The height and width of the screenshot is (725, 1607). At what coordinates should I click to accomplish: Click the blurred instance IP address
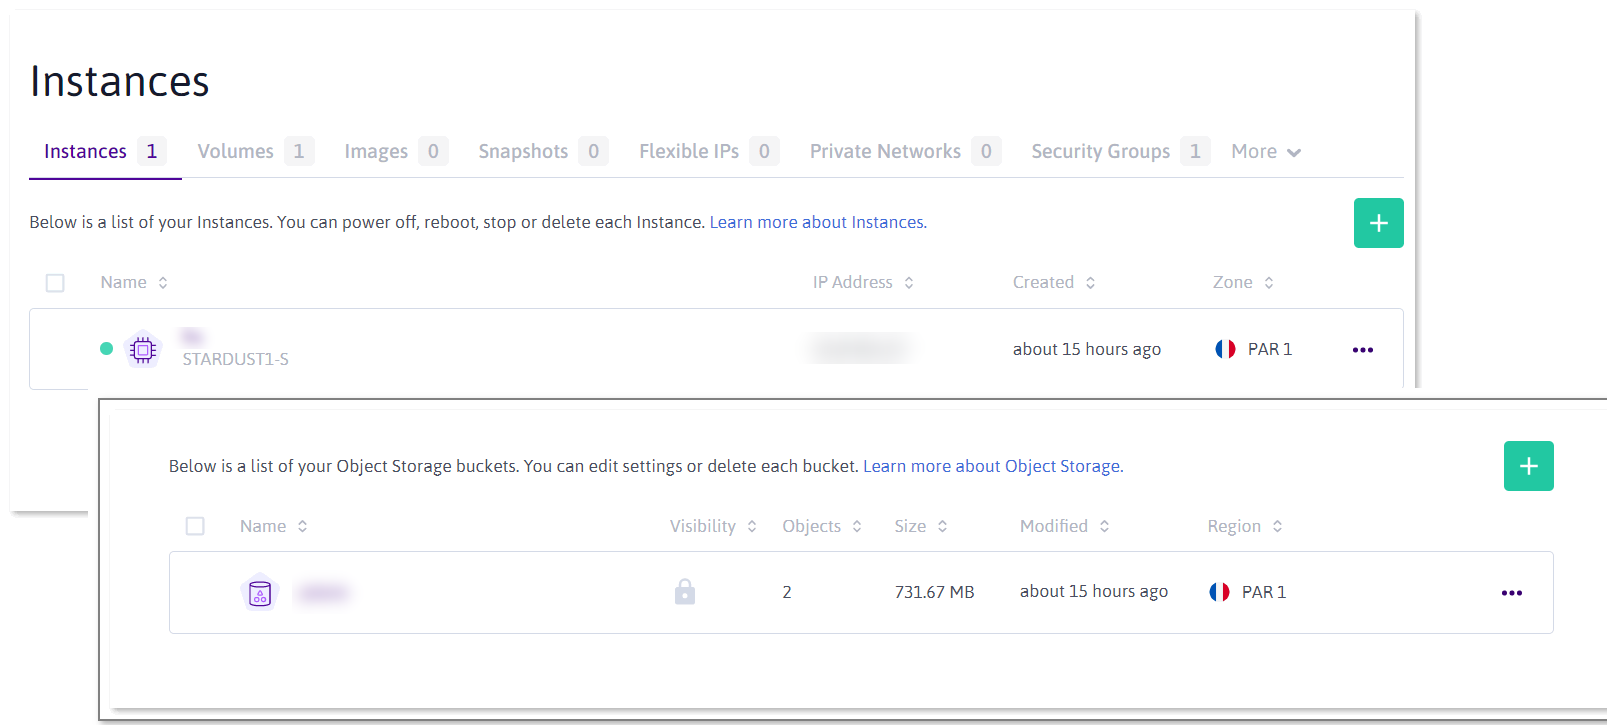click(x=860, y=349)
